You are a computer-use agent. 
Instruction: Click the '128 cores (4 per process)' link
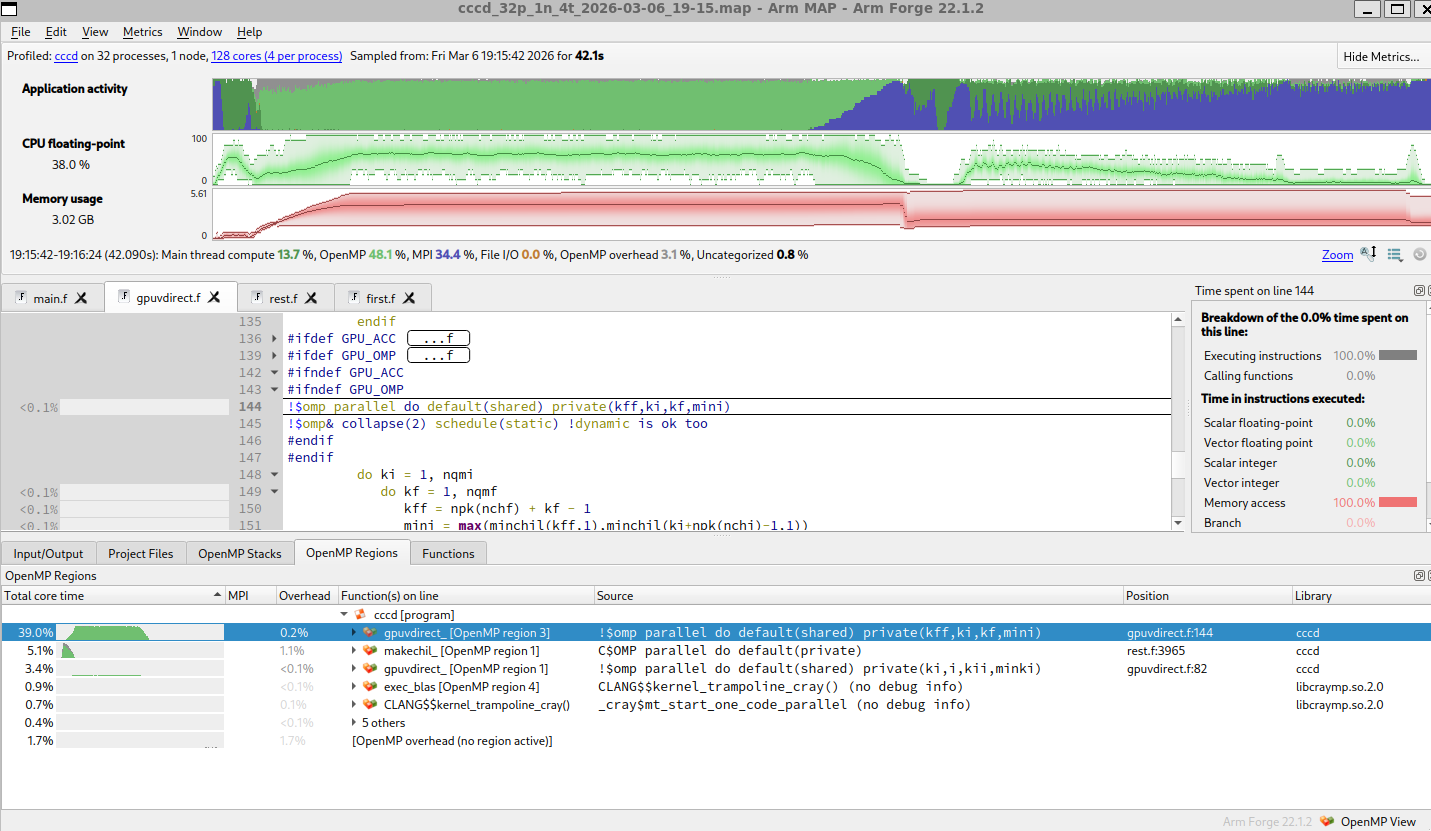coord(277,56)
